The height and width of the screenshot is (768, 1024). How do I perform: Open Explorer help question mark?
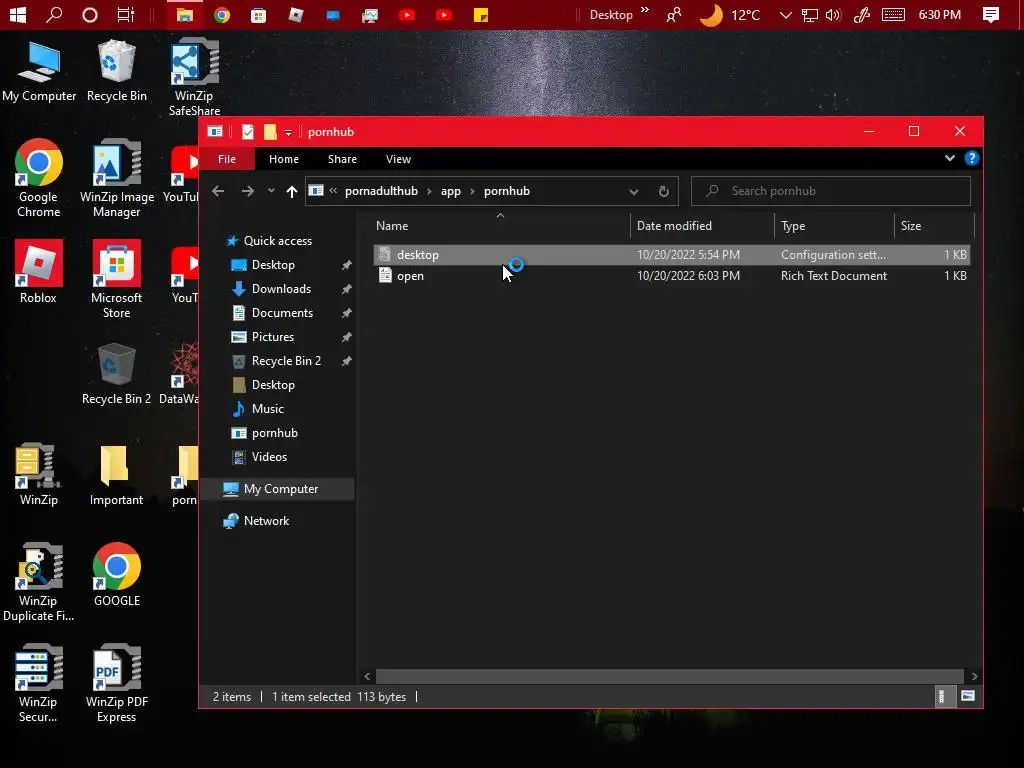[972, 158]
